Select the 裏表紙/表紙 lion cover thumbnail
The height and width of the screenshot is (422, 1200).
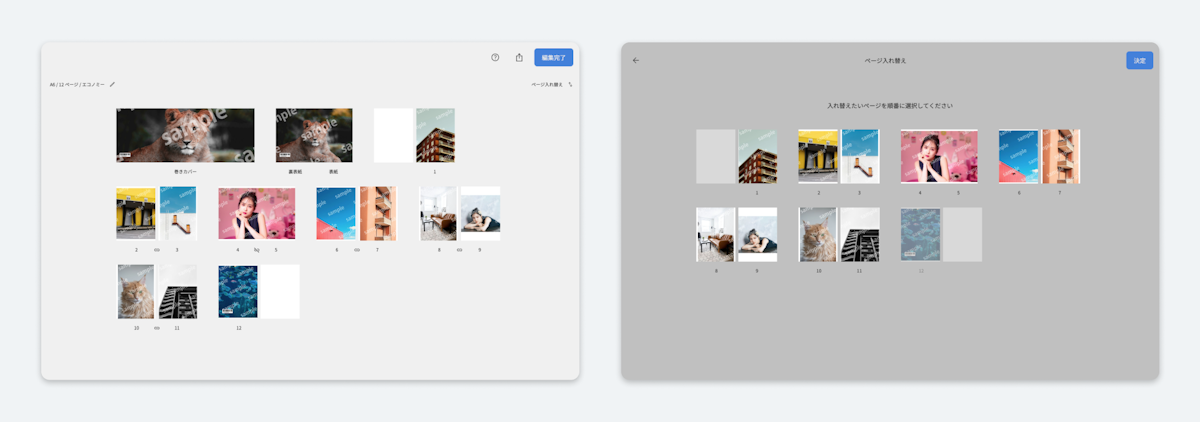click(x=314, y=135)
